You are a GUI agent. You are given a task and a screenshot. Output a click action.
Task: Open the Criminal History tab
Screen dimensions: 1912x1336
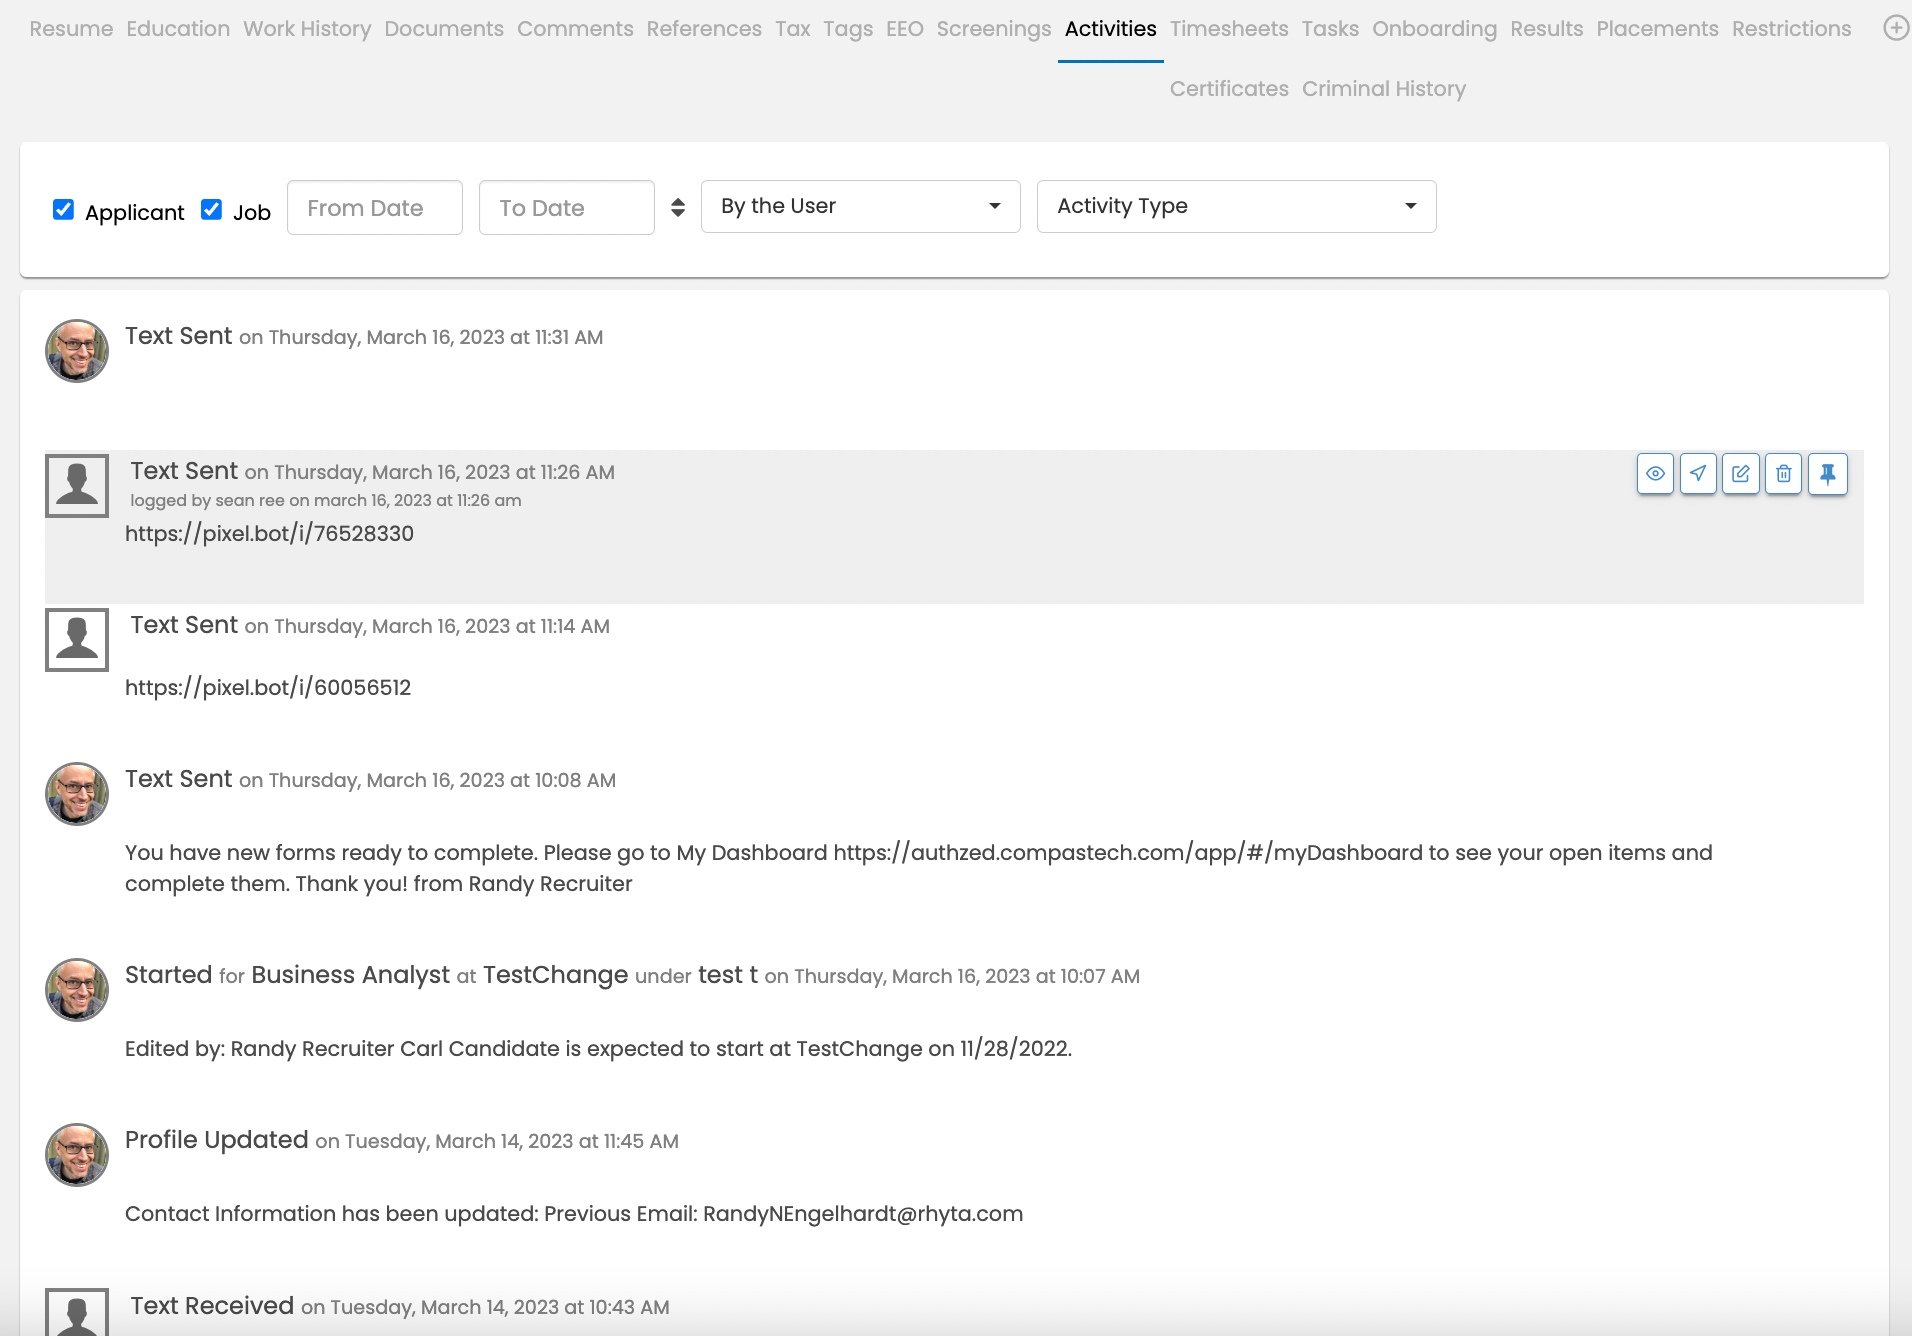[x=1384, y=89]
